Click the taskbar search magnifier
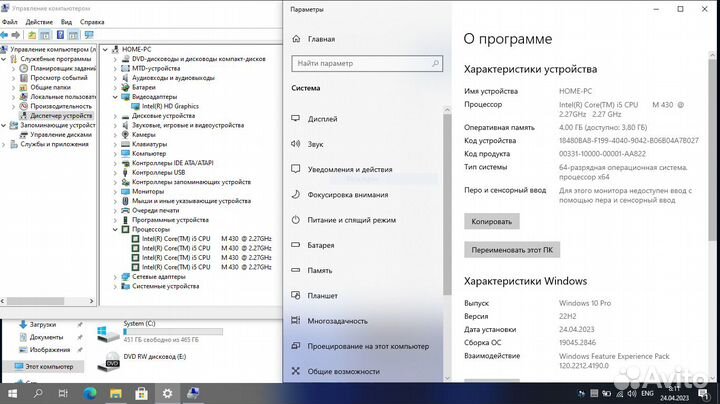The image size is (720, 404). [x=38, y=393]
